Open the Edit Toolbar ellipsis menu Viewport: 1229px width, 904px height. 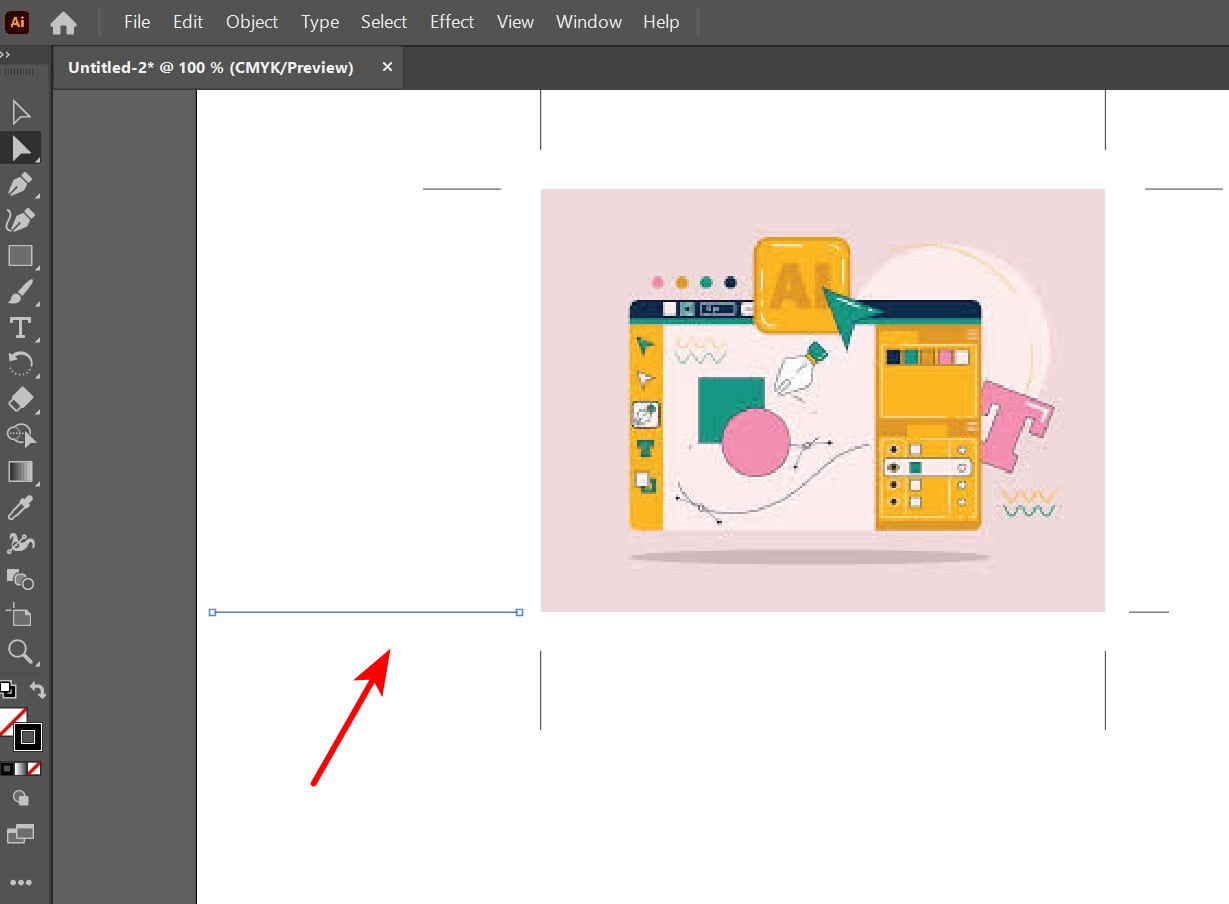tap(21, 881)
